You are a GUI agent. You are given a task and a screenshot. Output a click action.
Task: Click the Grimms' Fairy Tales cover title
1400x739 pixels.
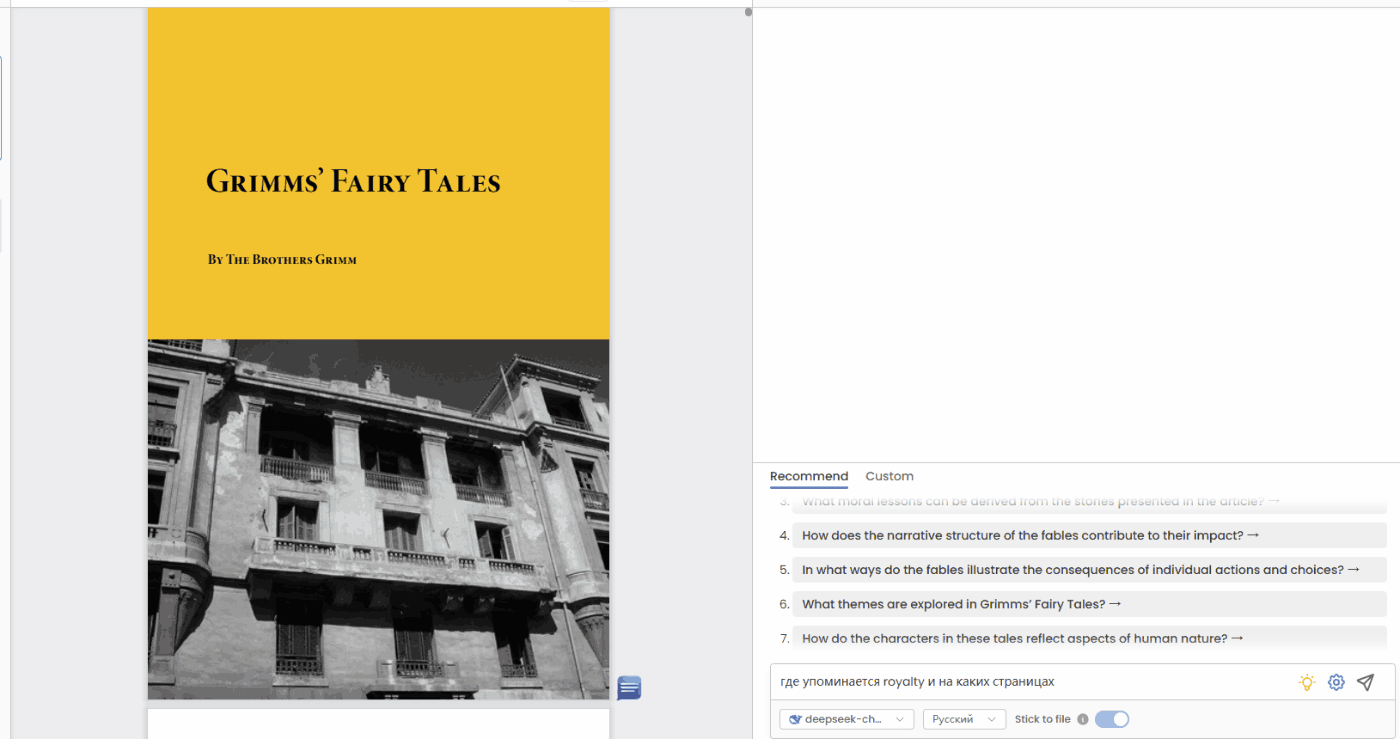tap(353, 181)
